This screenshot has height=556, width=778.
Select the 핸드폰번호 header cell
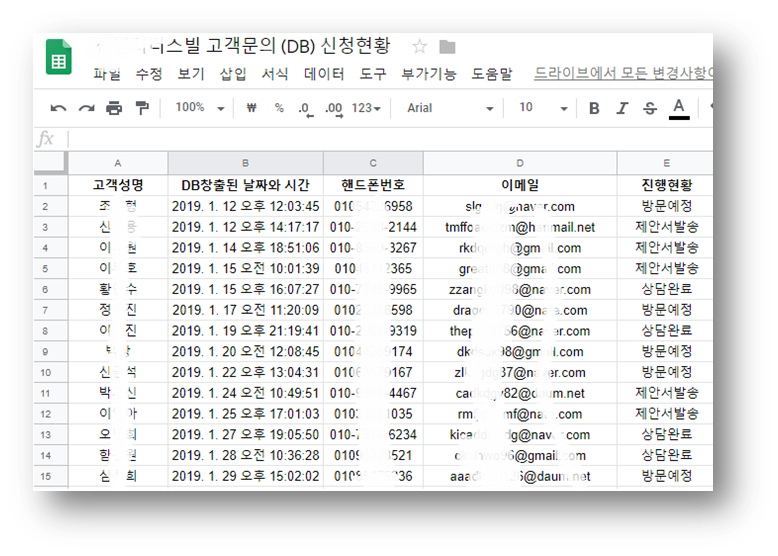coord(373,185)
